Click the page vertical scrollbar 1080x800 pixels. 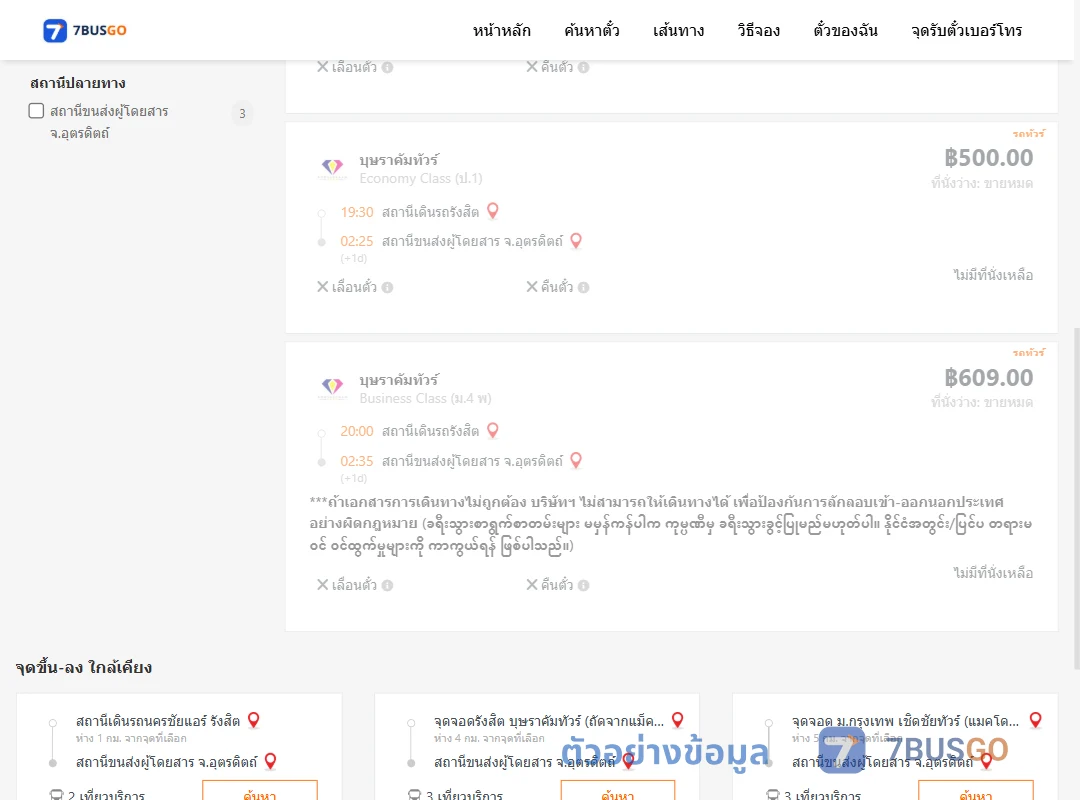pyautogui.click(x=1077, y=498)
